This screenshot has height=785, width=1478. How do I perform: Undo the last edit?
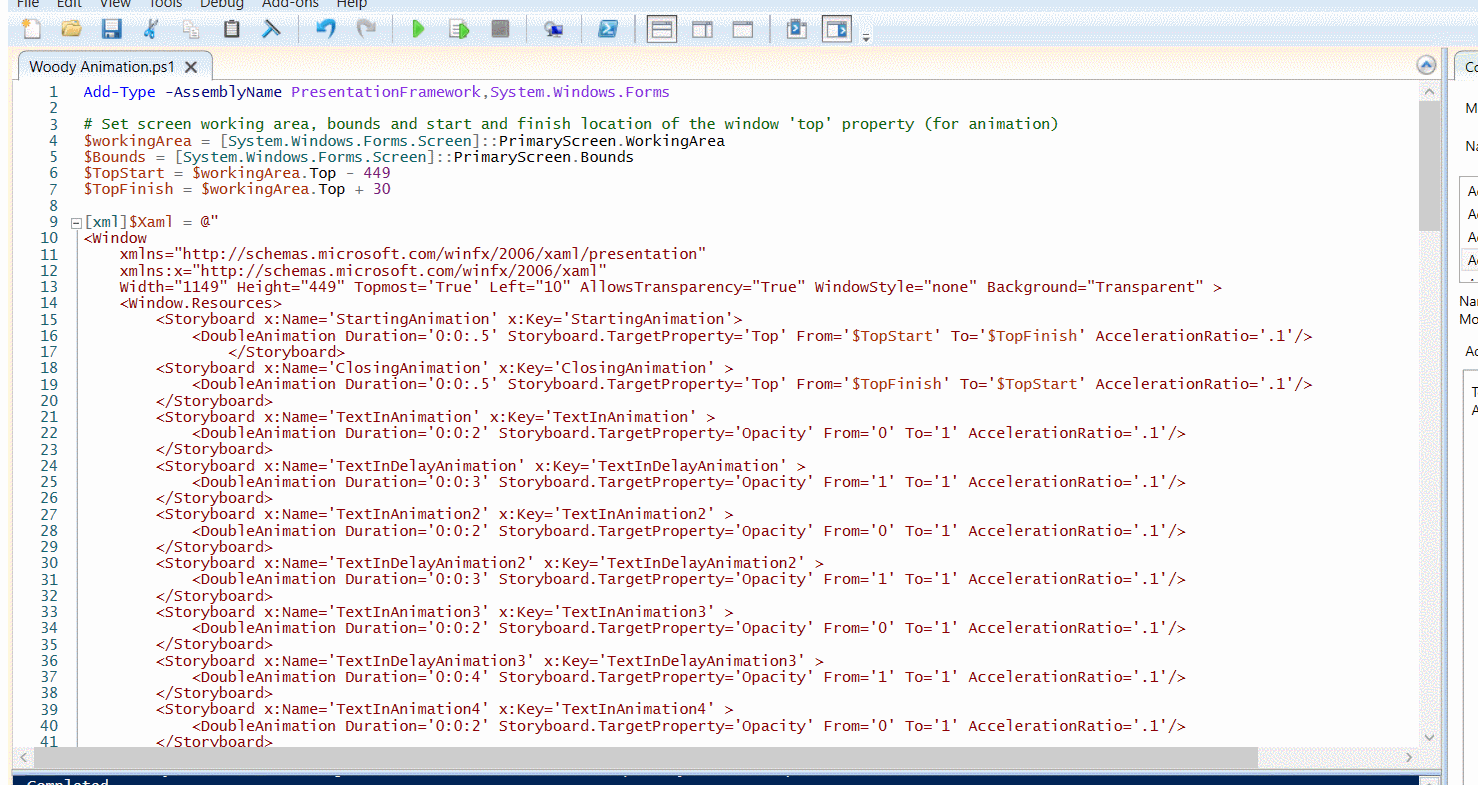326,29
